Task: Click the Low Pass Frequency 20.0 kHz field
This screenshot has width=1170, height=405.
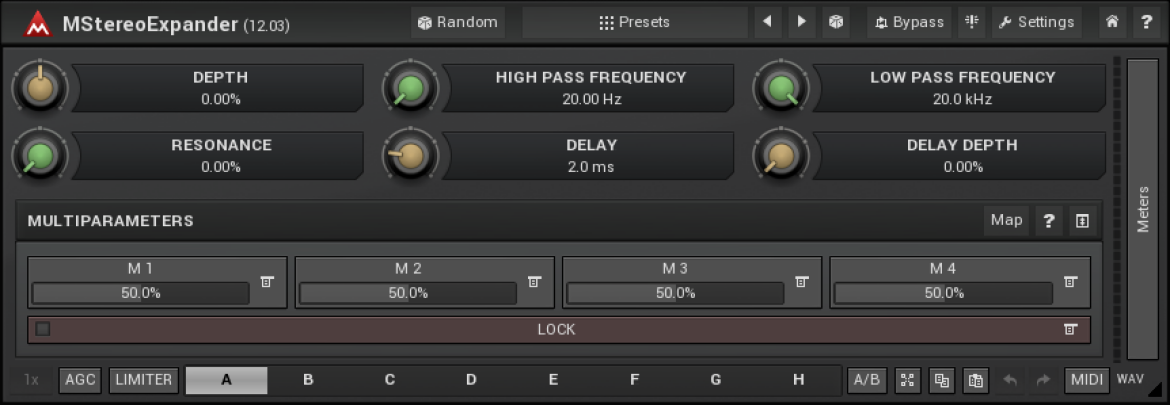Action: (x=962, y=99)
